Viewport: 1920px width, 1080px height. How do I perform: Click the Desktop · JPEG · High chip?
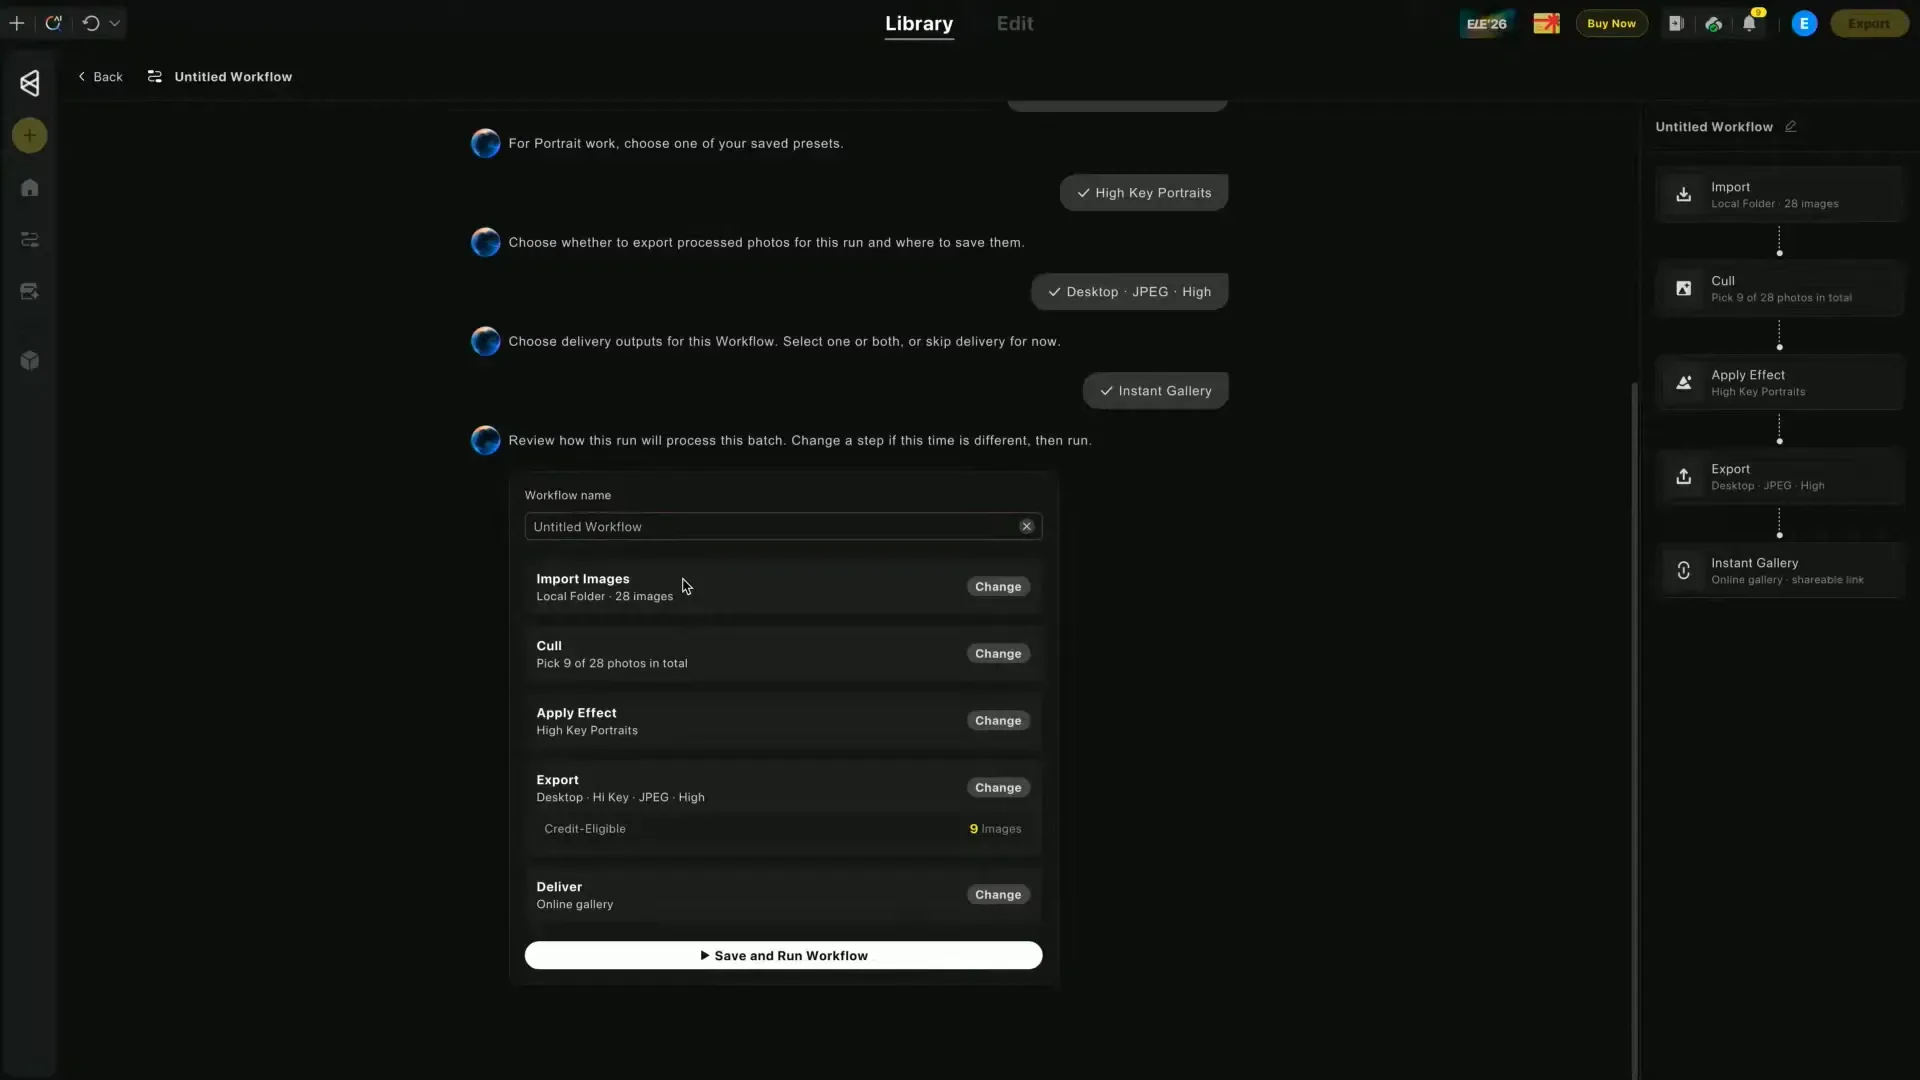(1129, 291)
